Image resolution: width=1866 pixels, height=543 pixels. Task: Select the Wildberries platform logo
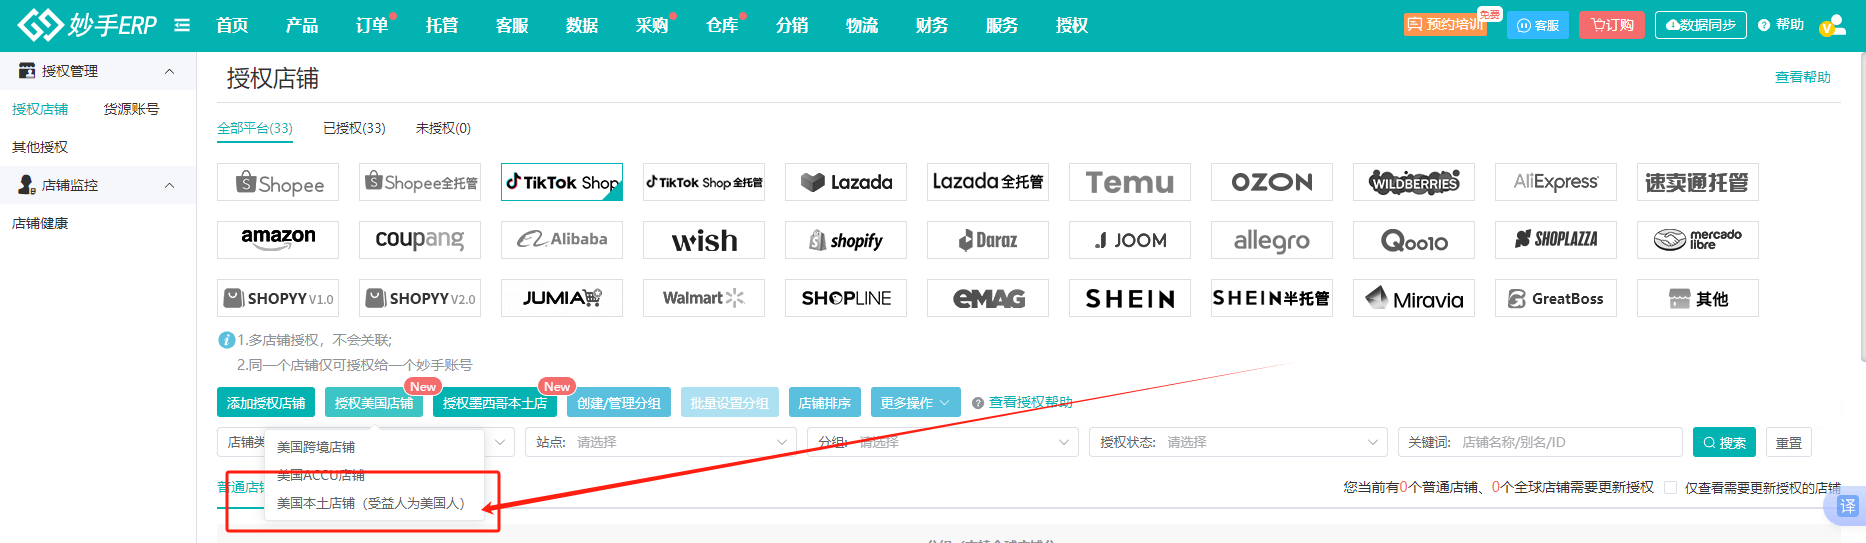[1414, 182]
